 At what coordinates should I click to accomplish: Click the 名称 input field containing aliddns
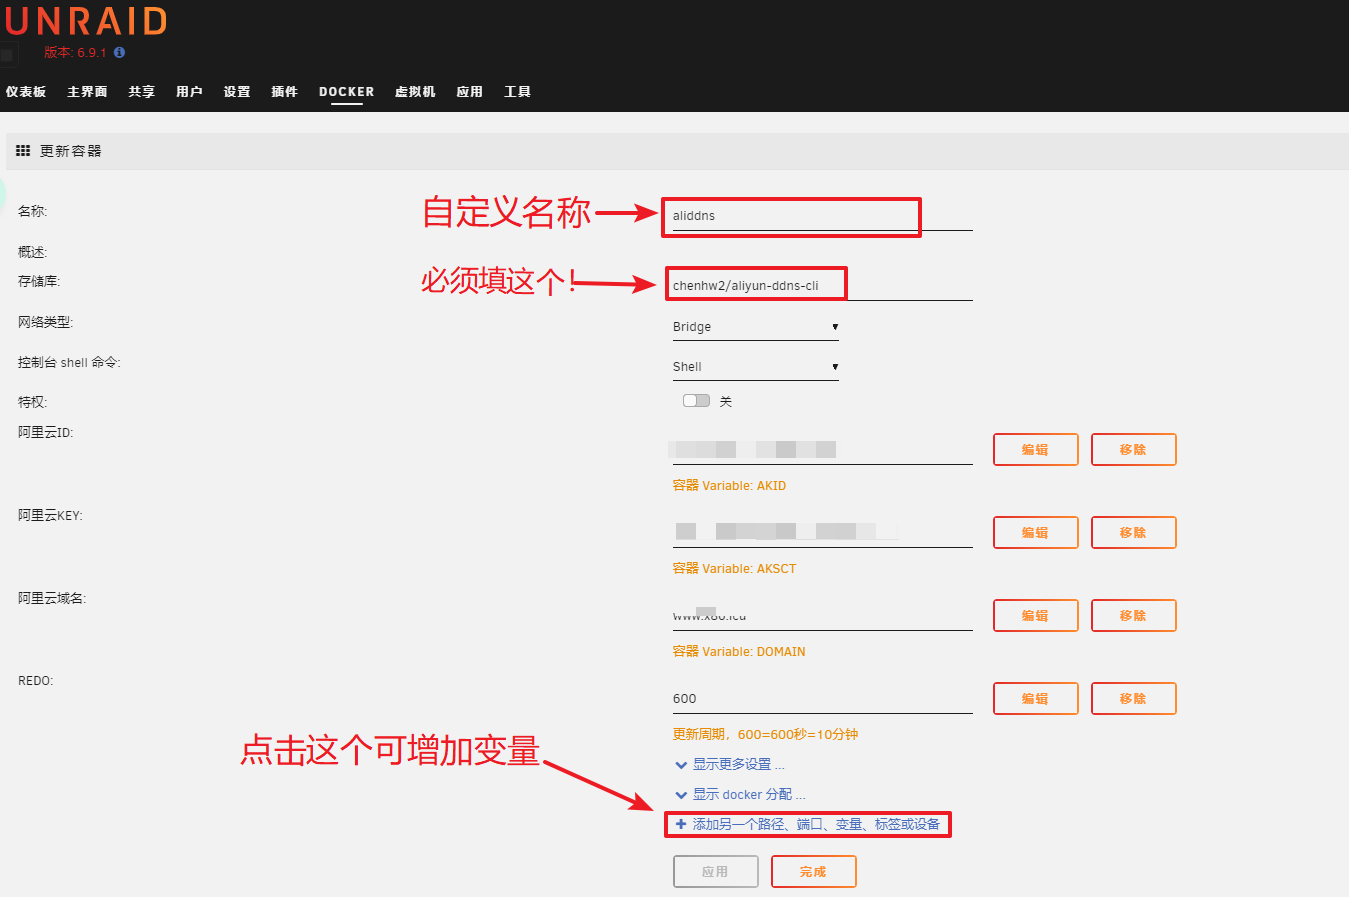(x=822, y=216)
